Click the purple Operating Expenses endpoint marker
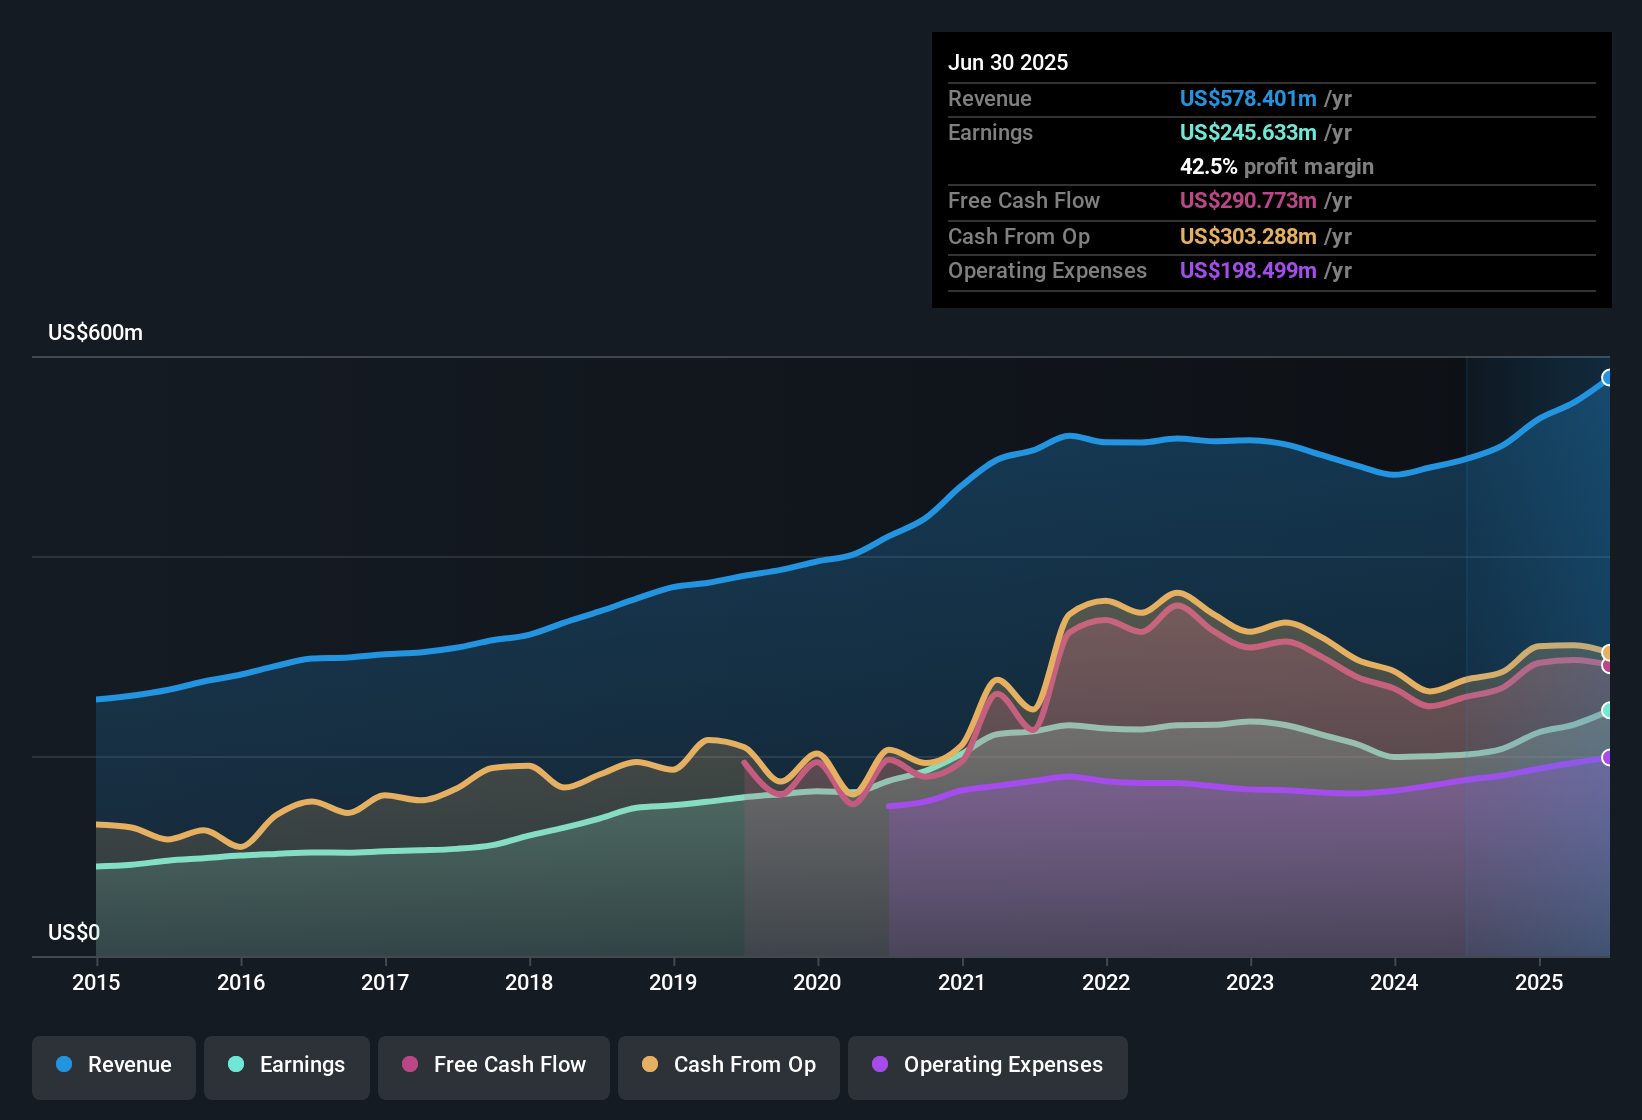 pos(1608,758)
